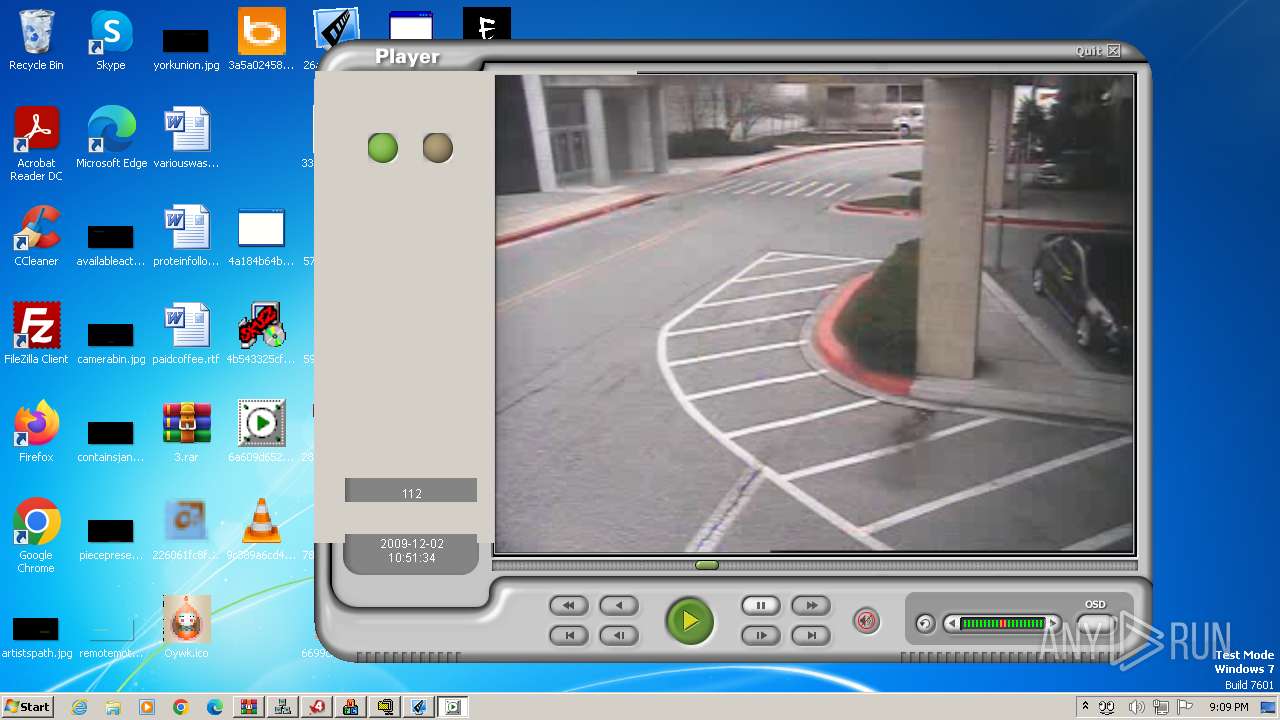Click the 112 channel field
Viewport: 1280px width, 720px height.
411,490
